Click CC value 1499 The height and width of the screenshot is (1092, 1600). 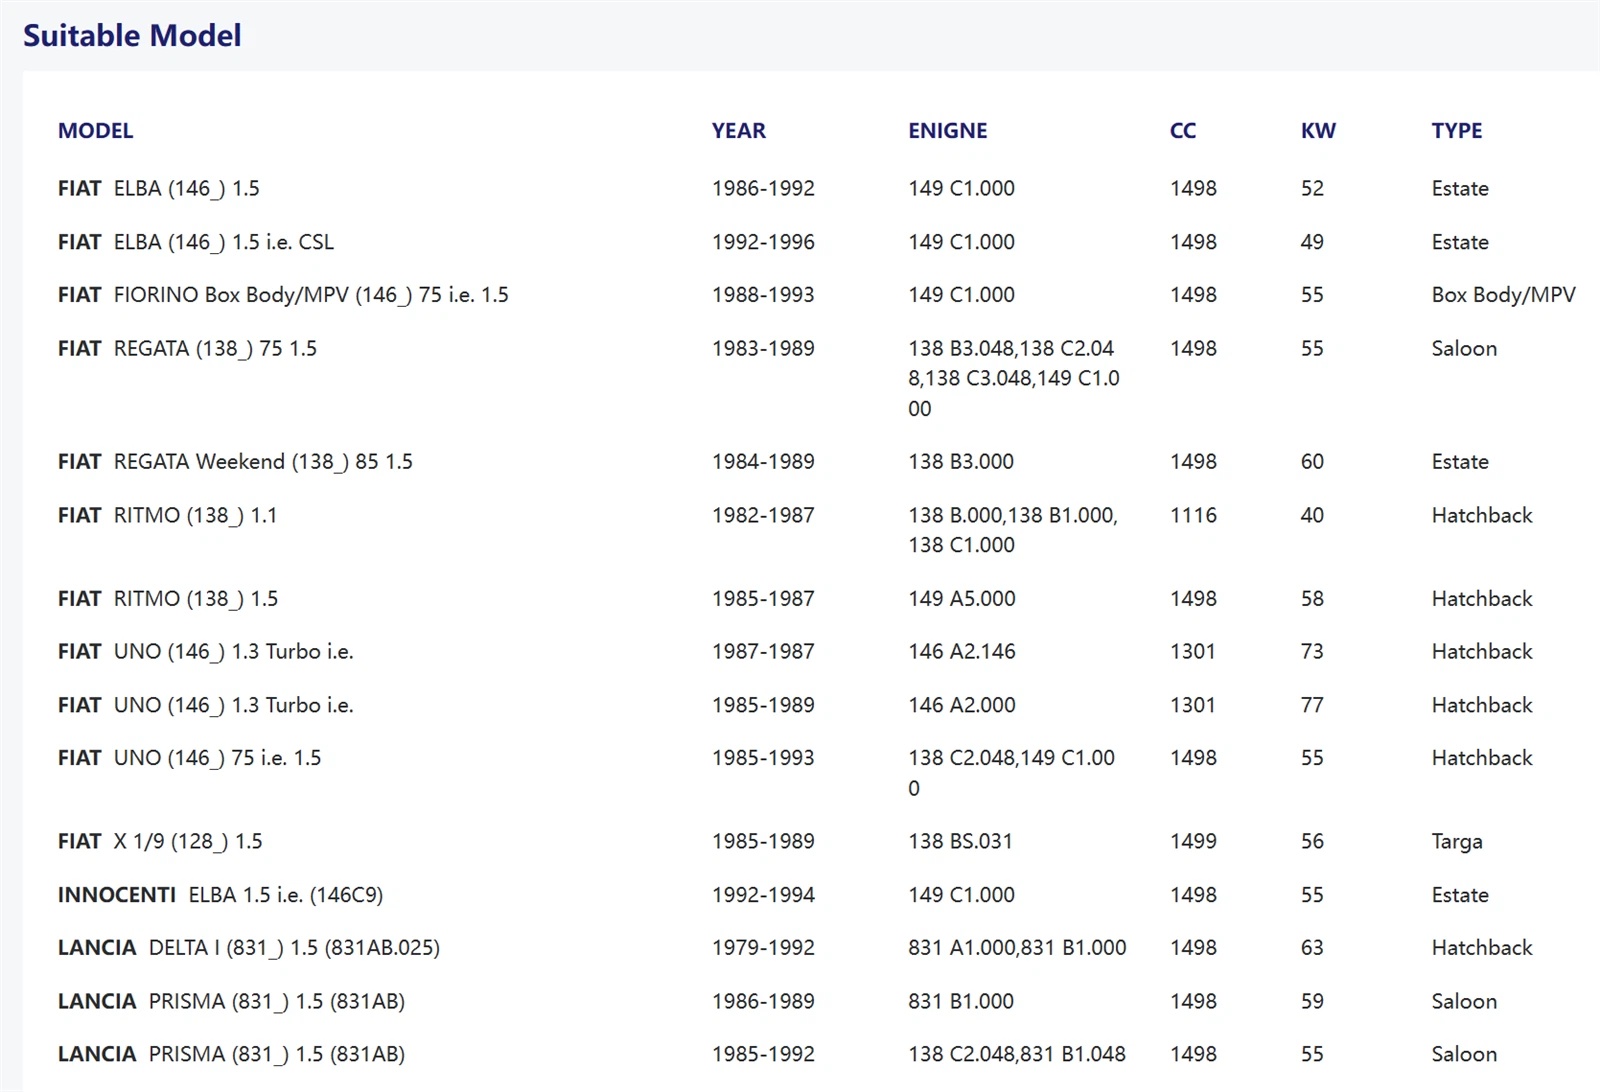(1193, 842)
